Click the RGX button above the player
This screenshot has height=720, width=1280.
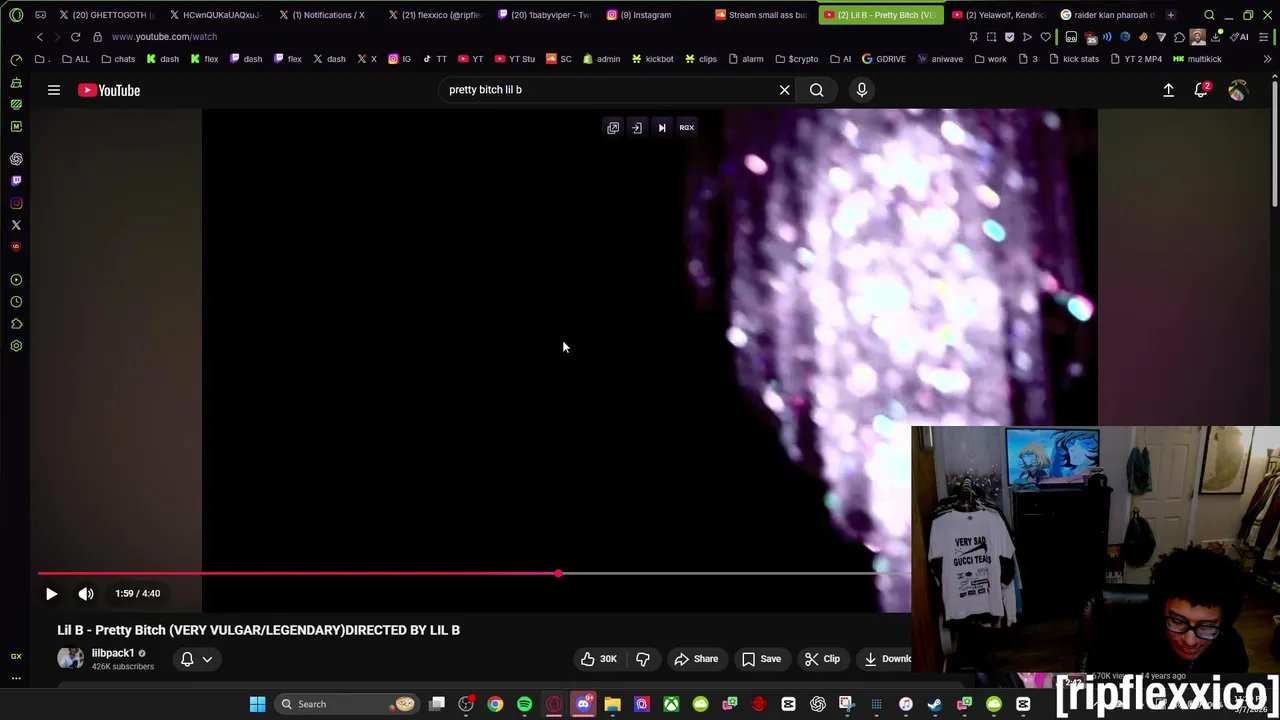(x=686, y=128)
